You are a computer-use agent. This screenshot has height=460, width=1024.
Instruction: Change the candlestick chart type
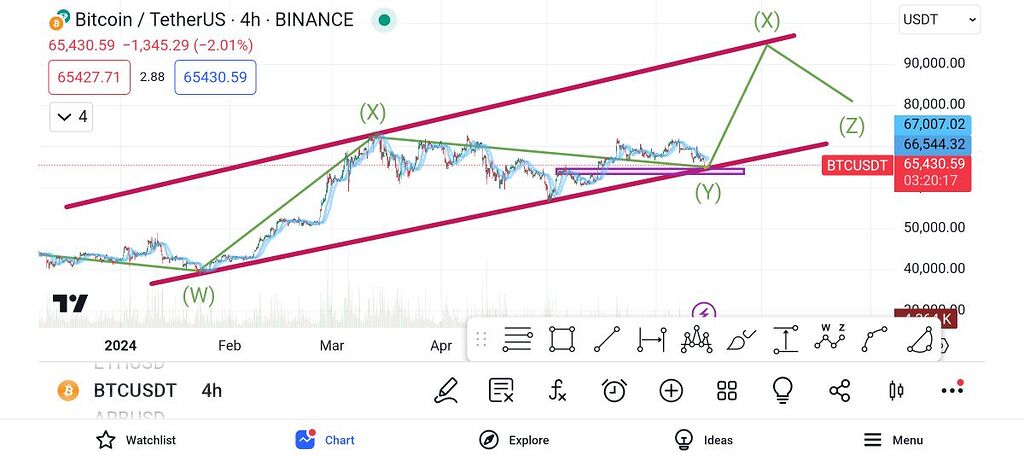896,391
